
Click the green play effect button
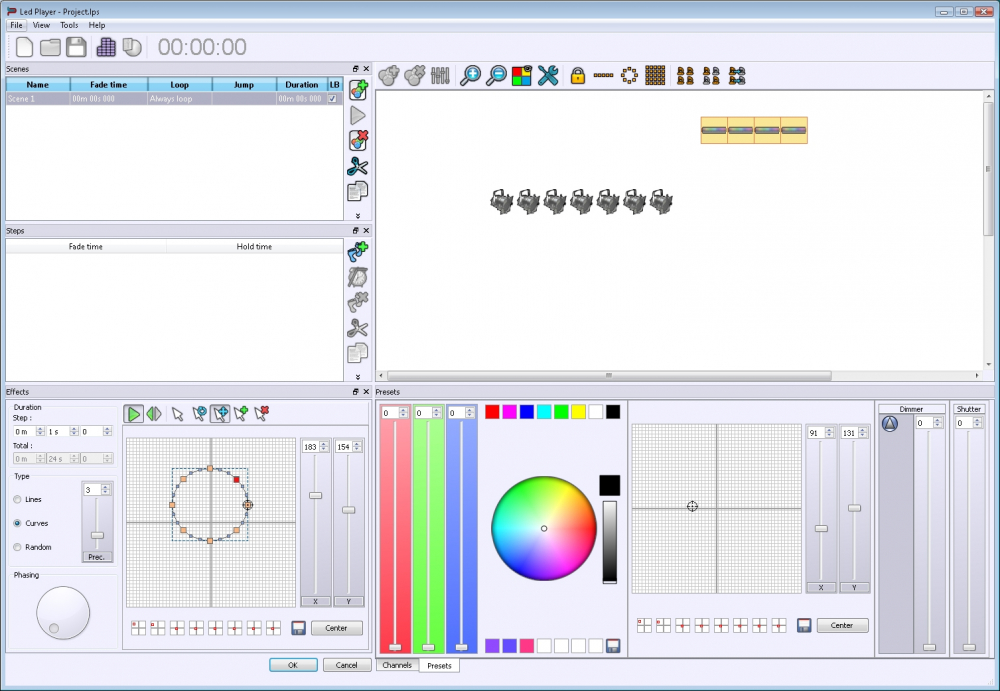click(134, 413)
